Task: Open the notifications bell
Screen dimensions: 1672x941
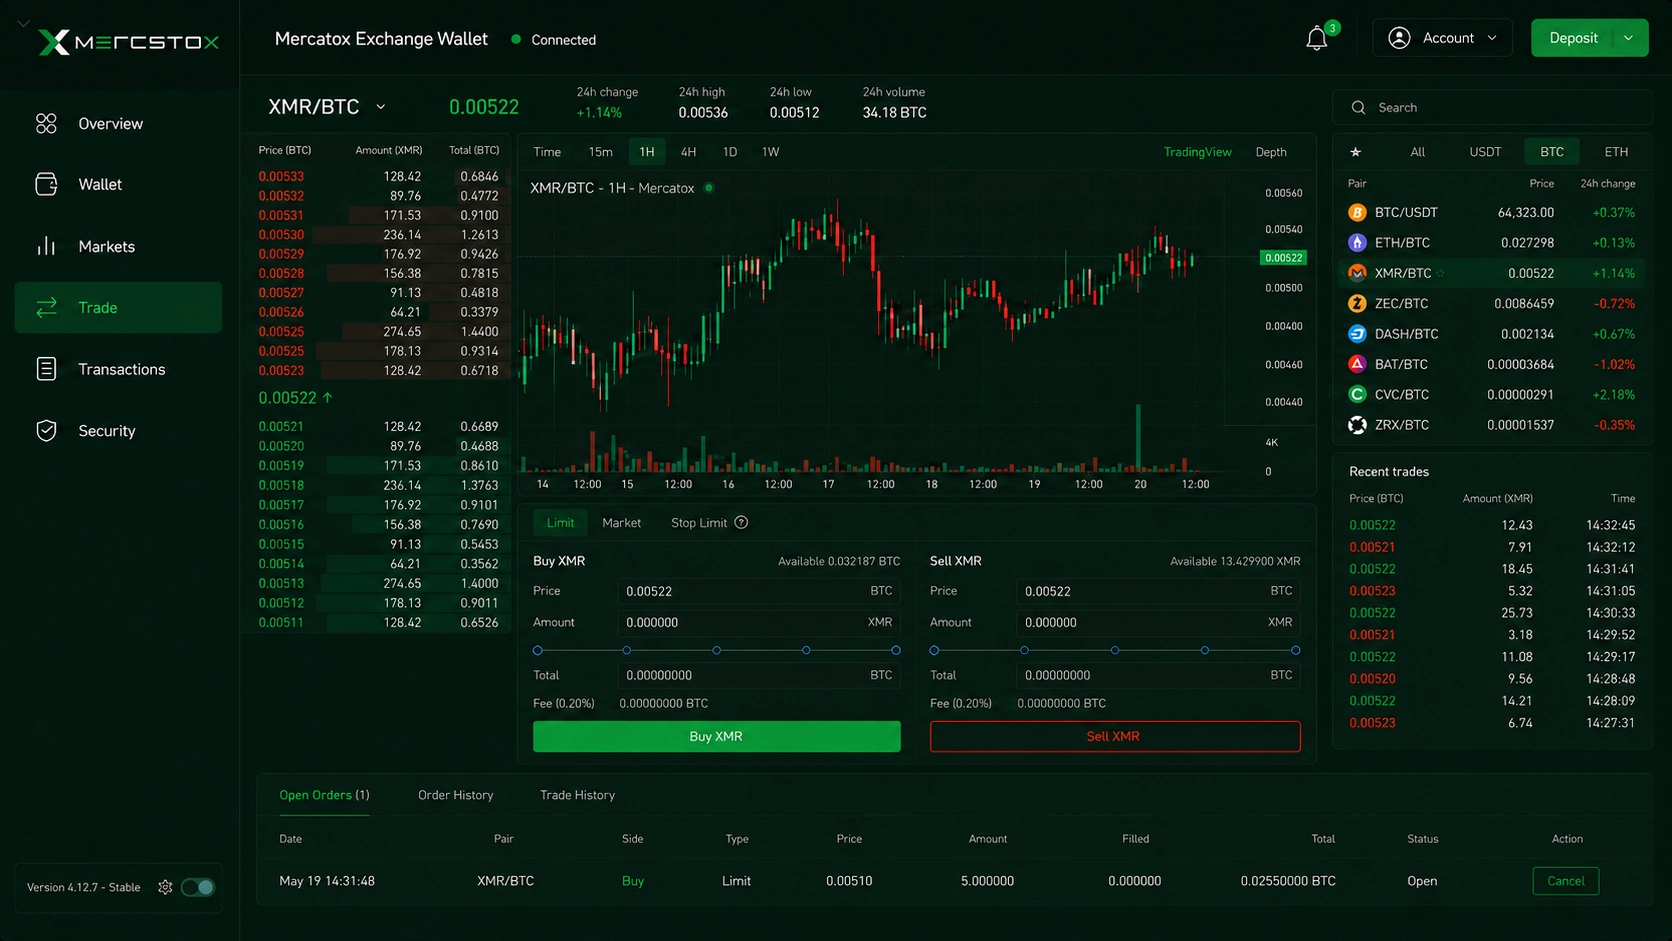Action: pyautogui.click(x=1316, y=39)
